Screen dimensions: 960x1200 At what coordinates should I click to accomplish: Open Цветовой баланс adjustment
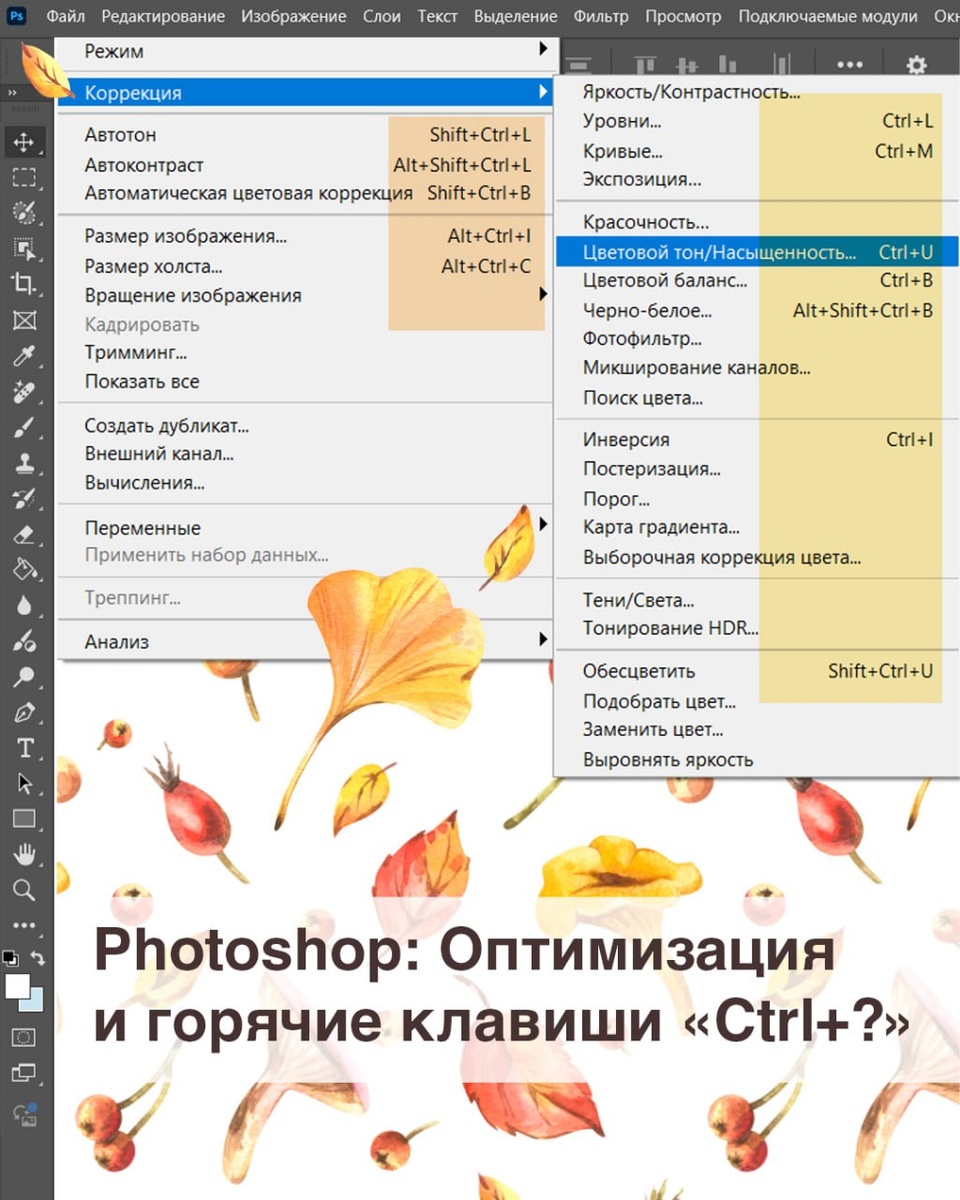tap(757, 281)
